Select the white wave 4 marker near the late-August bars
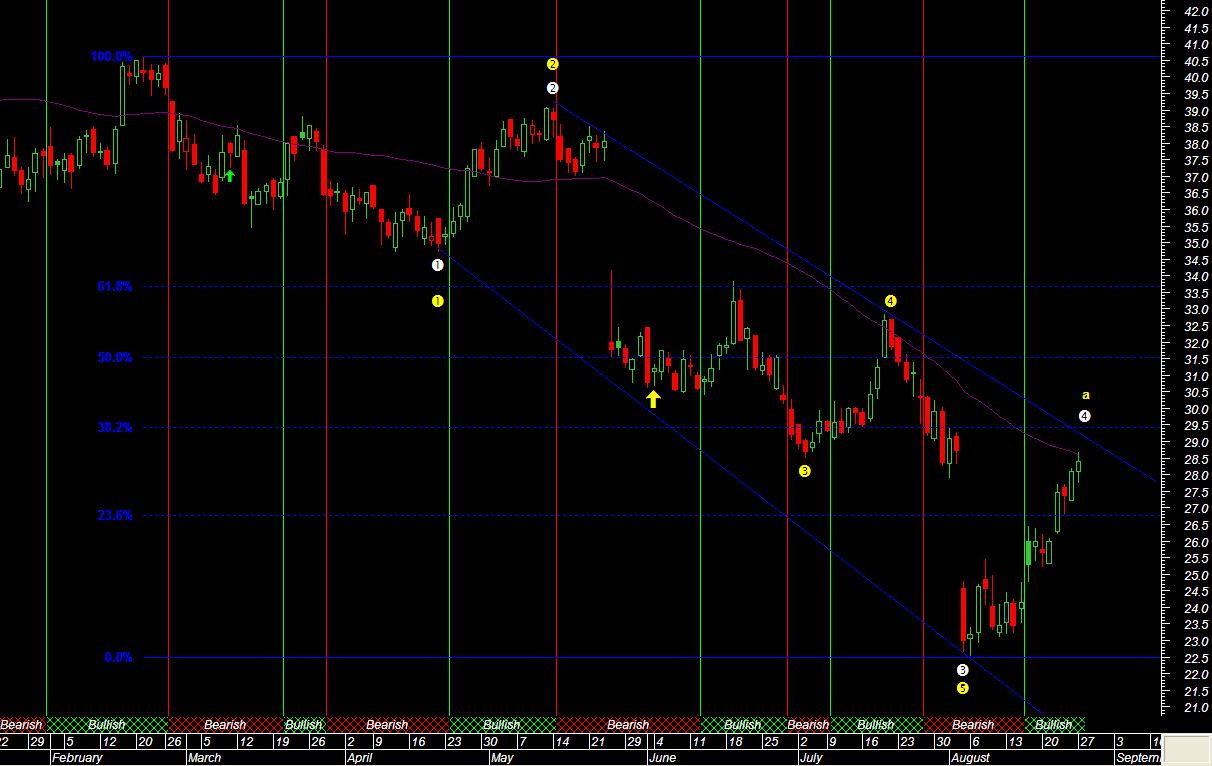 [1085, 416]
